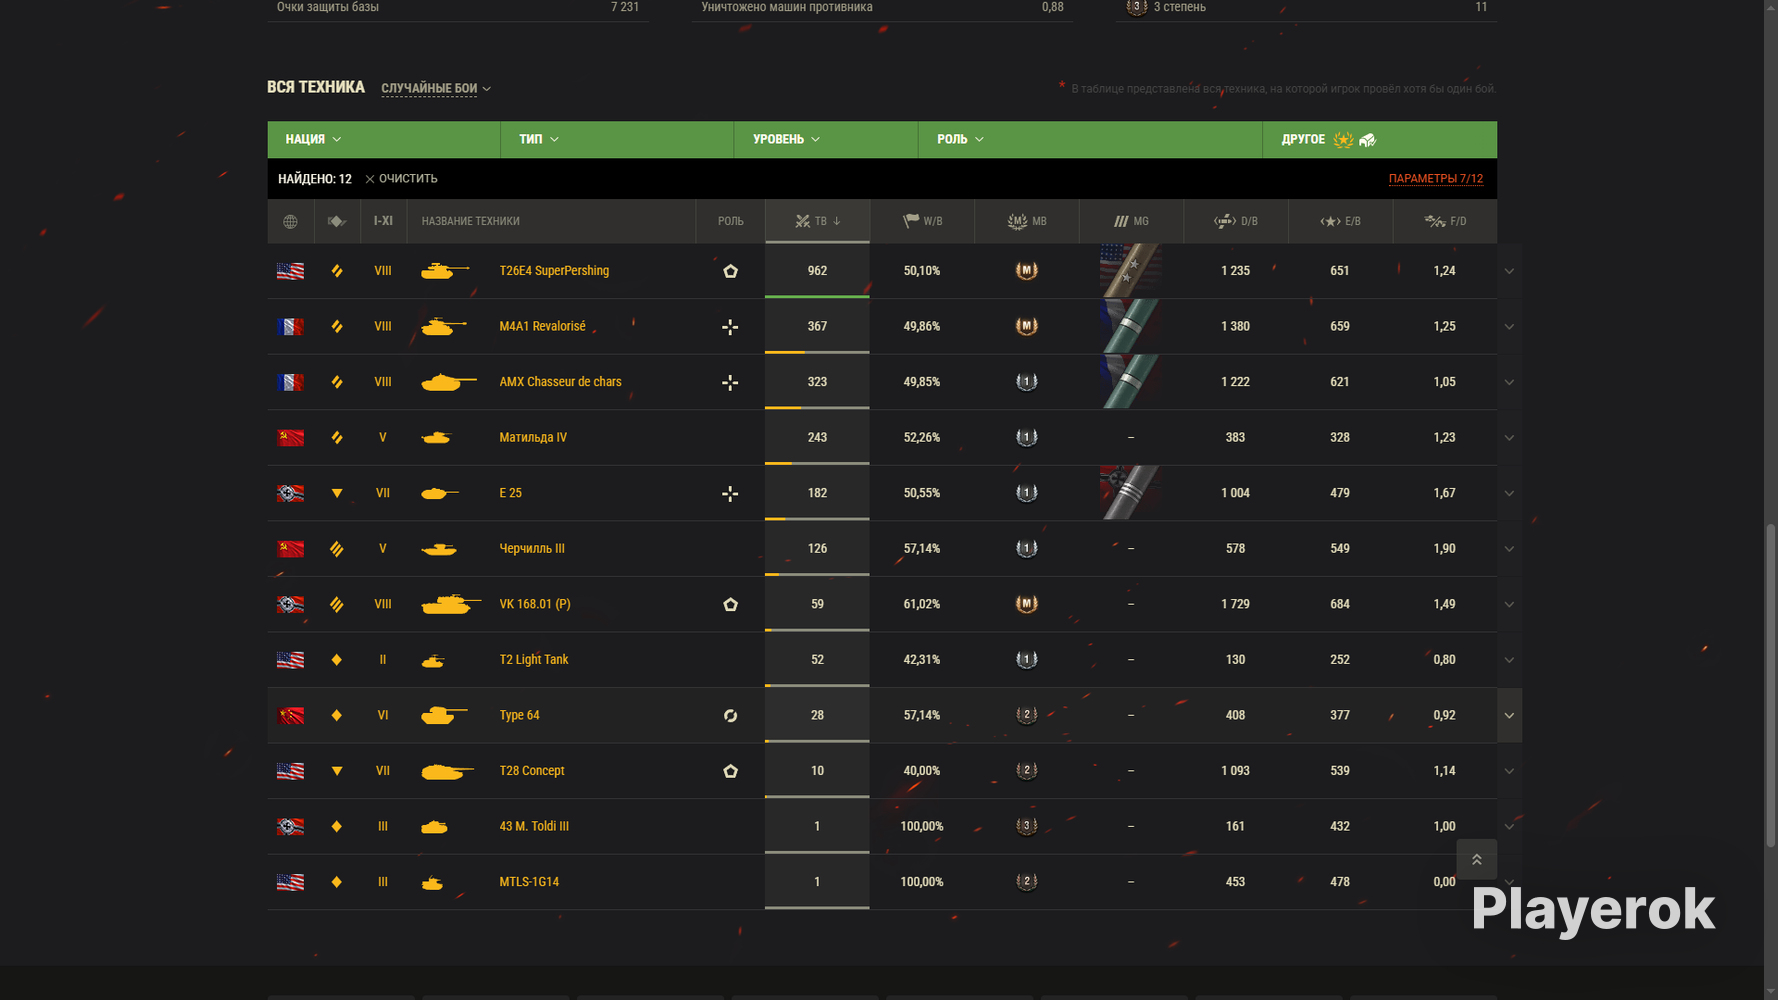Click the Chinese flag in Type 64 row

click(x=290, y=715)
